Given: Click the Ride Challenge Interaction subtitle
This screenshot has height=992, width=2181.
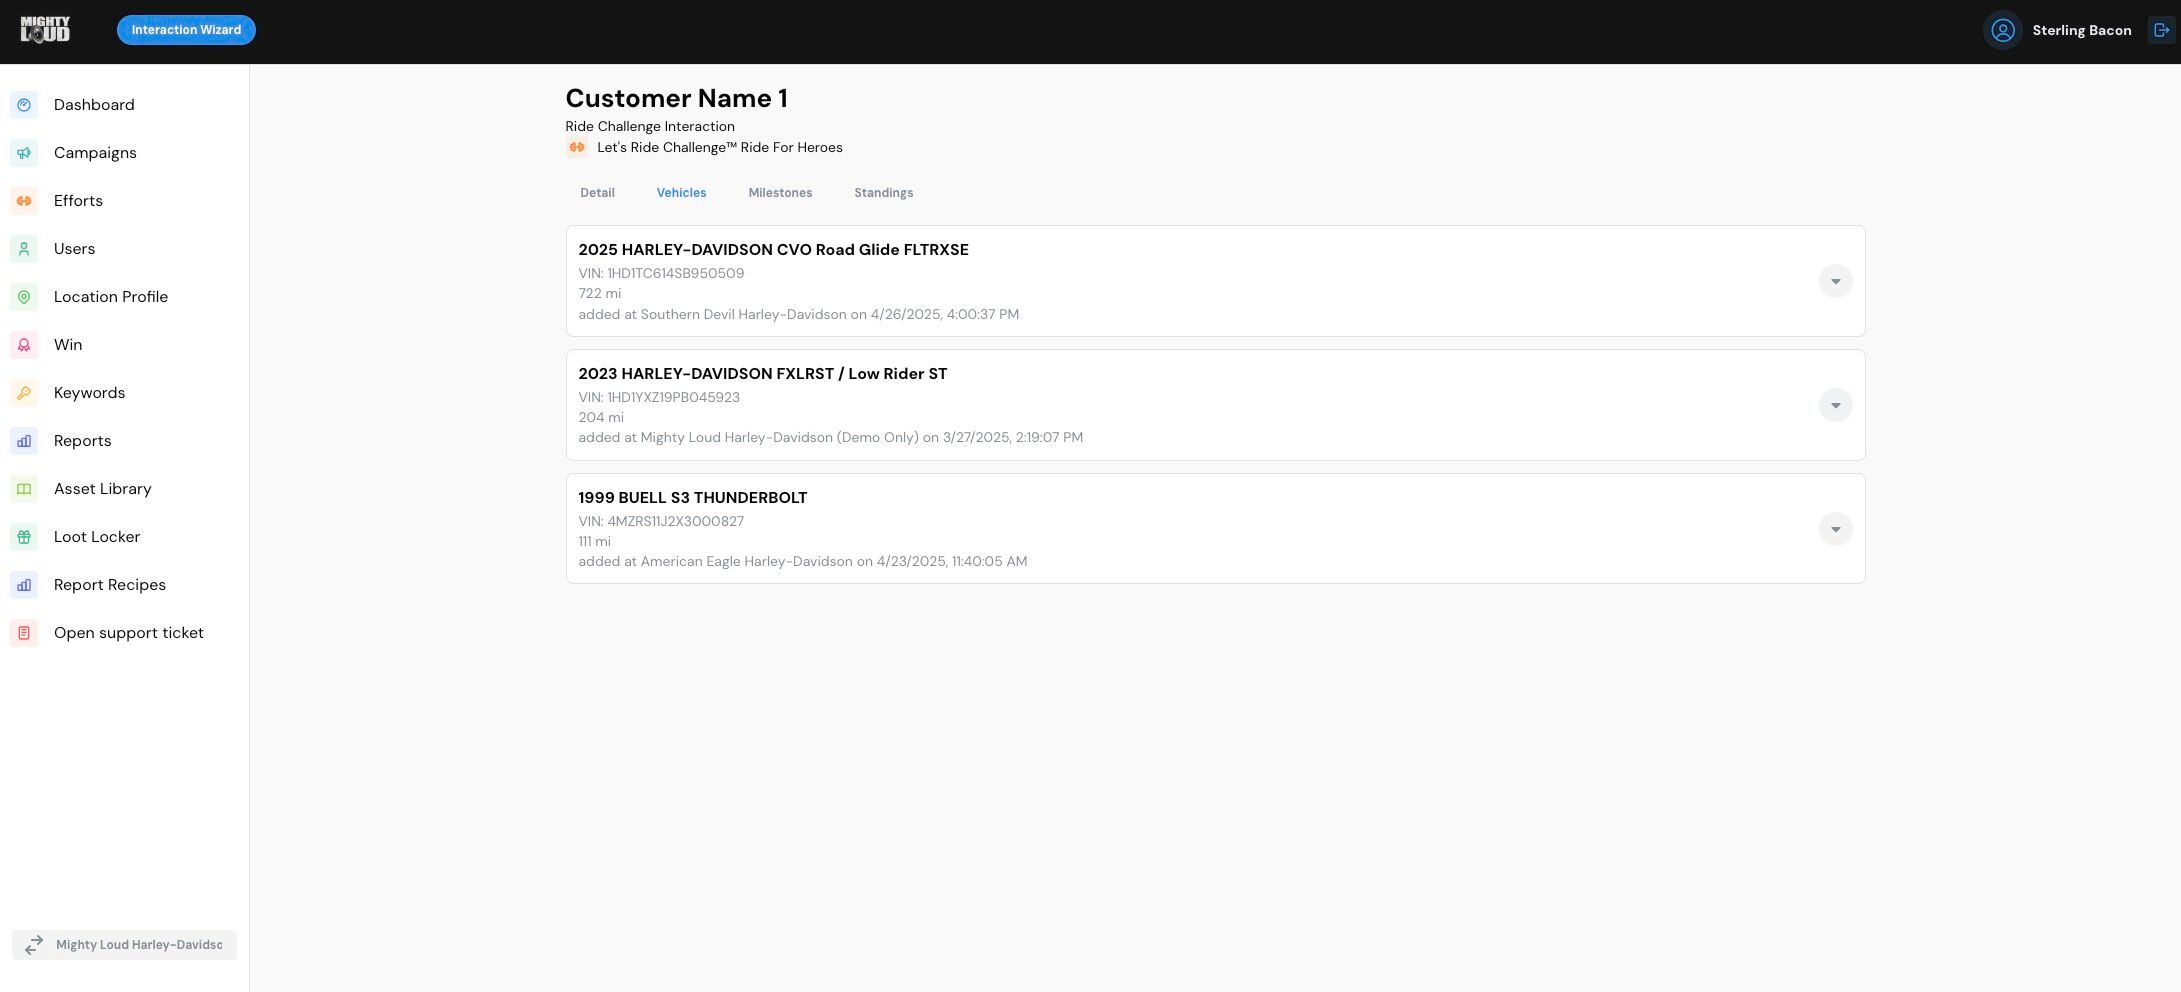Looking at the screenshot, I should point(650,126).
